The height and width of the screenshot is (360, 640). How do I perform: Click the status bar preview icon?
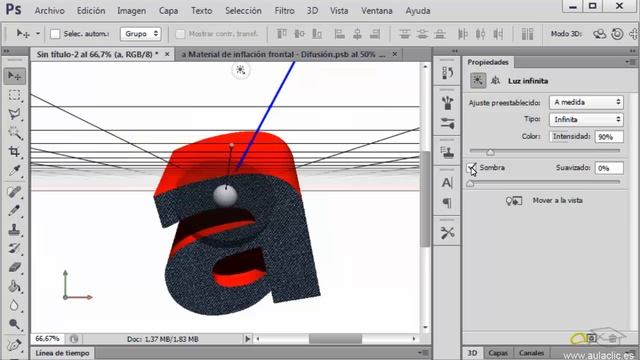(74, 339)
